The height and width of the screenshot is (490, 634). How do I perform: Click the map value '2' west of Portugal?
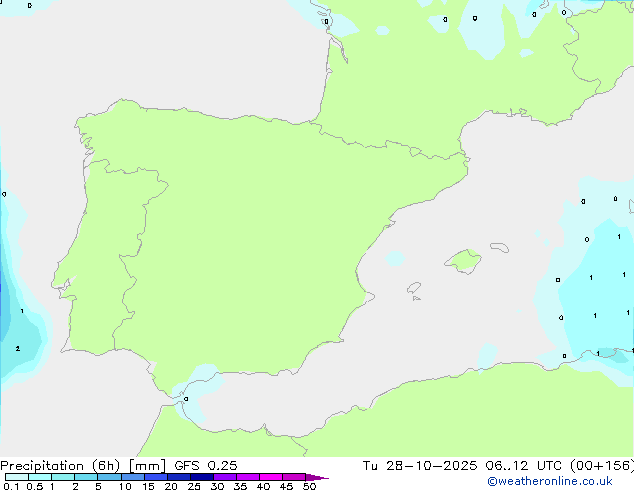coord(18,348)
